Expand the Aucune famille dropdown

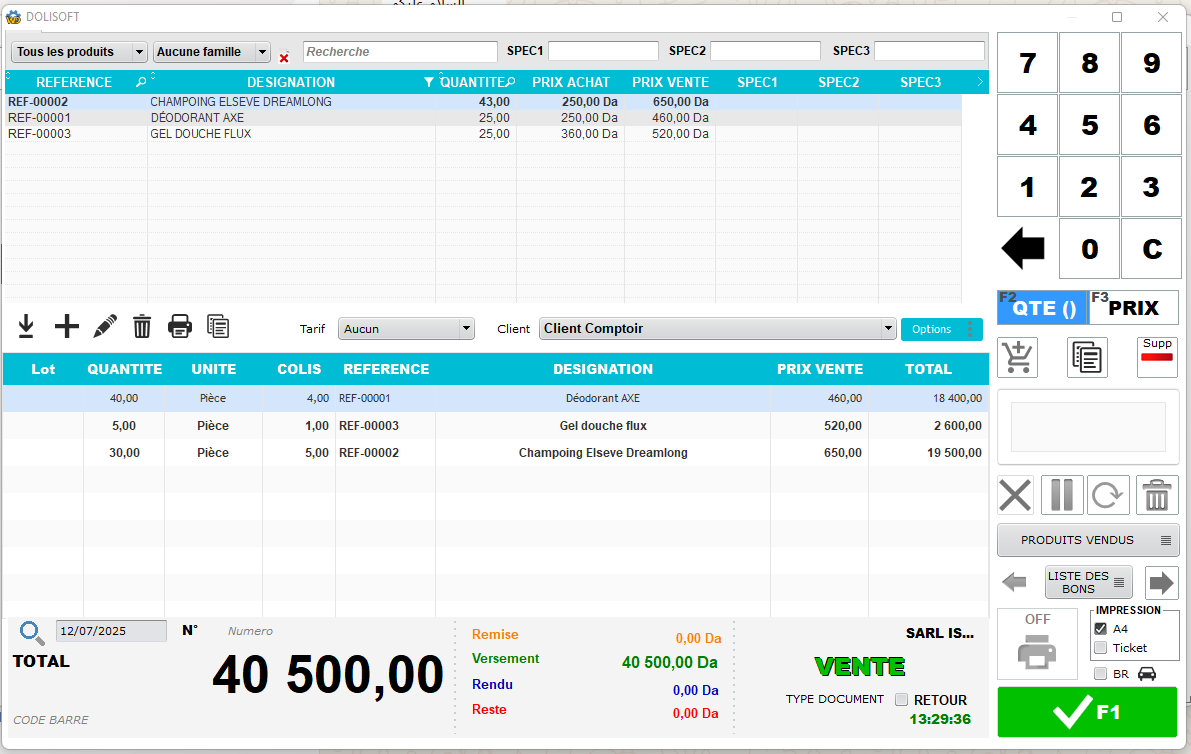(x=212, y=52)
